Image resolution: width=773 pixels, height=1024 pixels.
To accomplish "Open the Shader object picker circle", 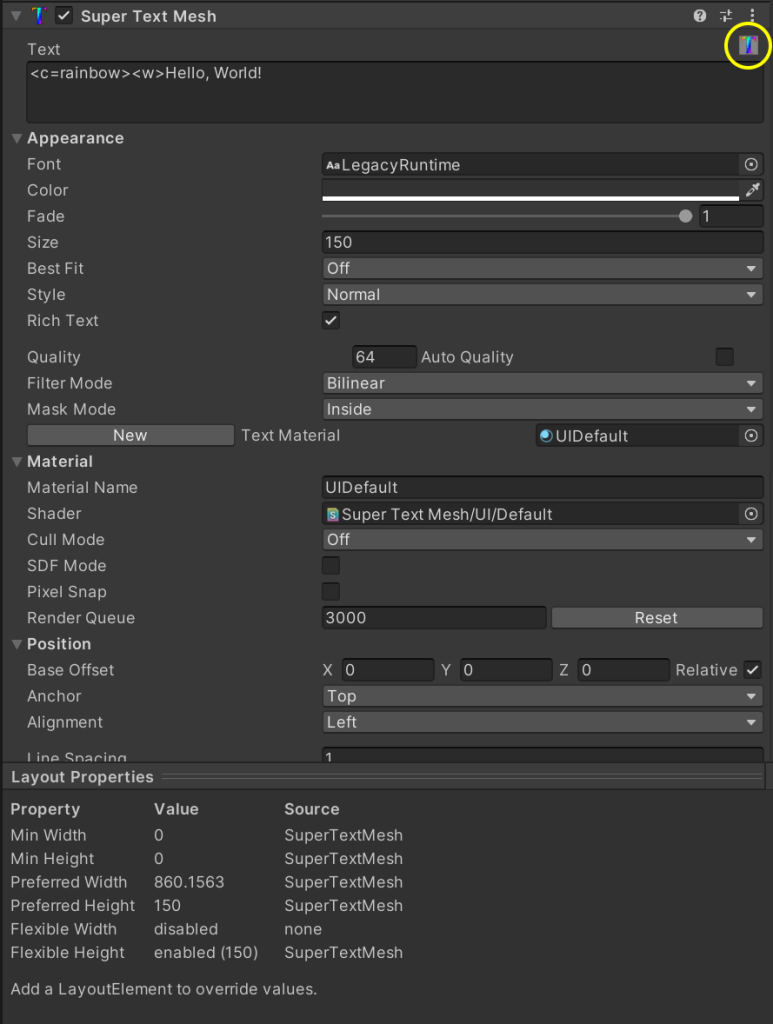I will 751,514.
